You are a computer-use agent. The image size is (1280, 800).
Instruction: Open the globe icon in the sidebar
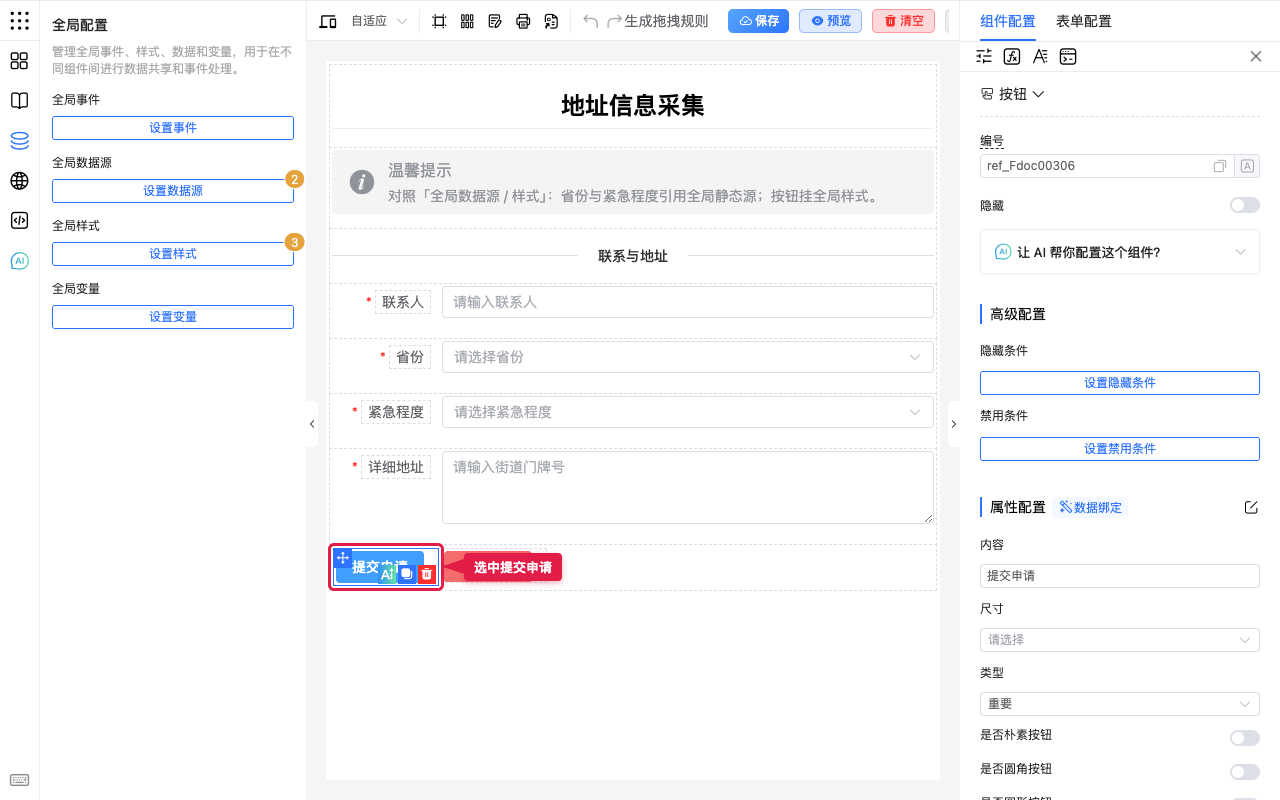click(19, 181)
